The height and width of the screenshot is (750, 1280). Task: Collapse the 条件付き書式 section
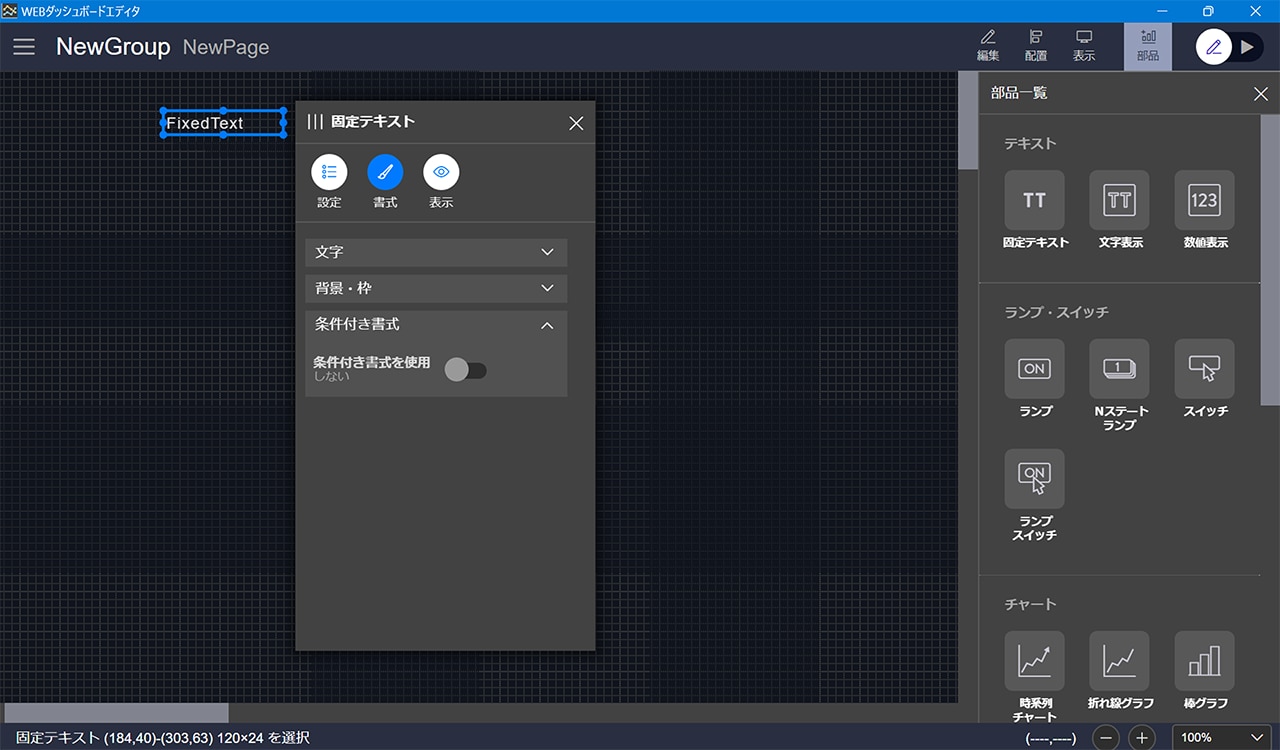click(x=546, y=325)
